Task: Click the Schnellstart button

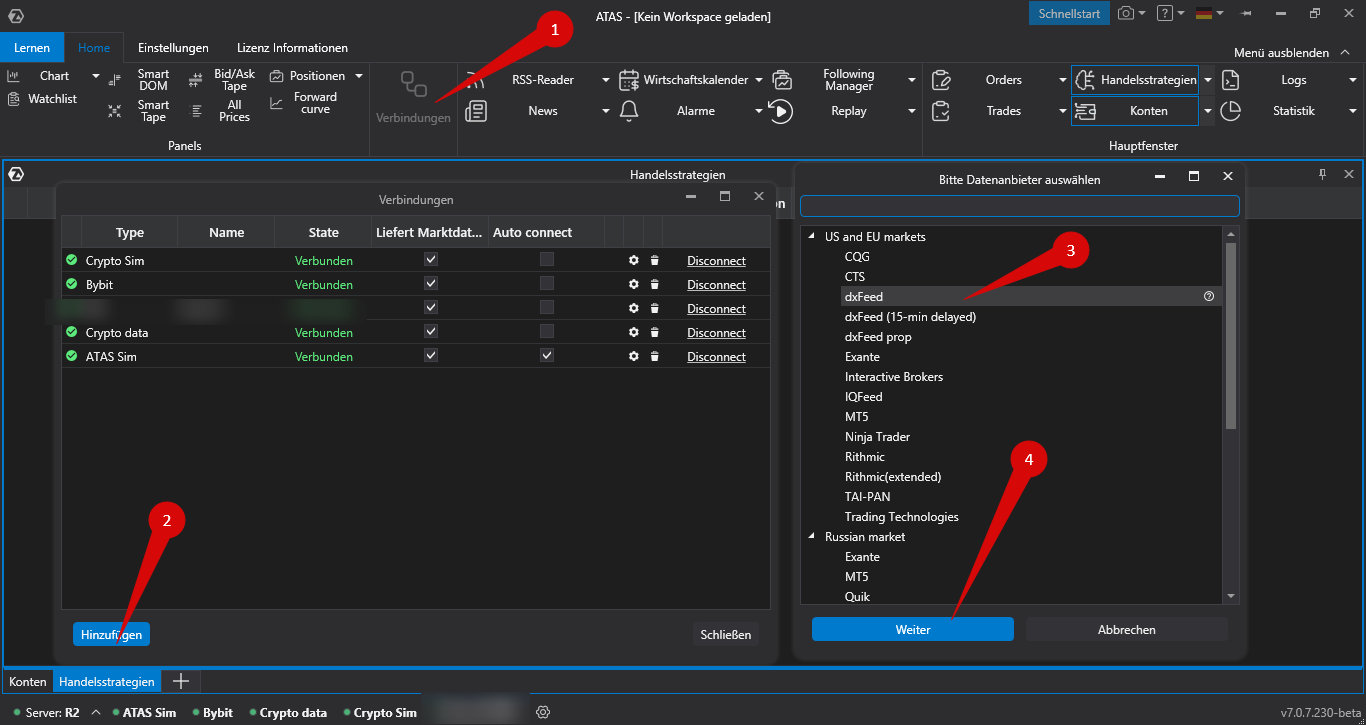Action: [1069, 13]
